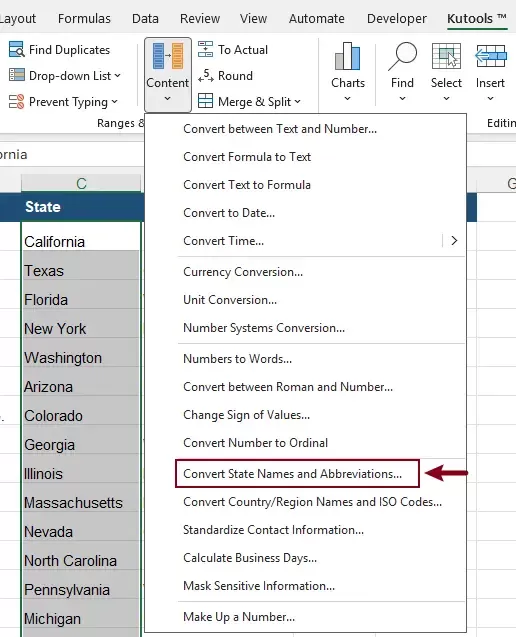The image size is (516, 637).
Task: Click the Round tool icon
Action: click(x=205, y=75)
